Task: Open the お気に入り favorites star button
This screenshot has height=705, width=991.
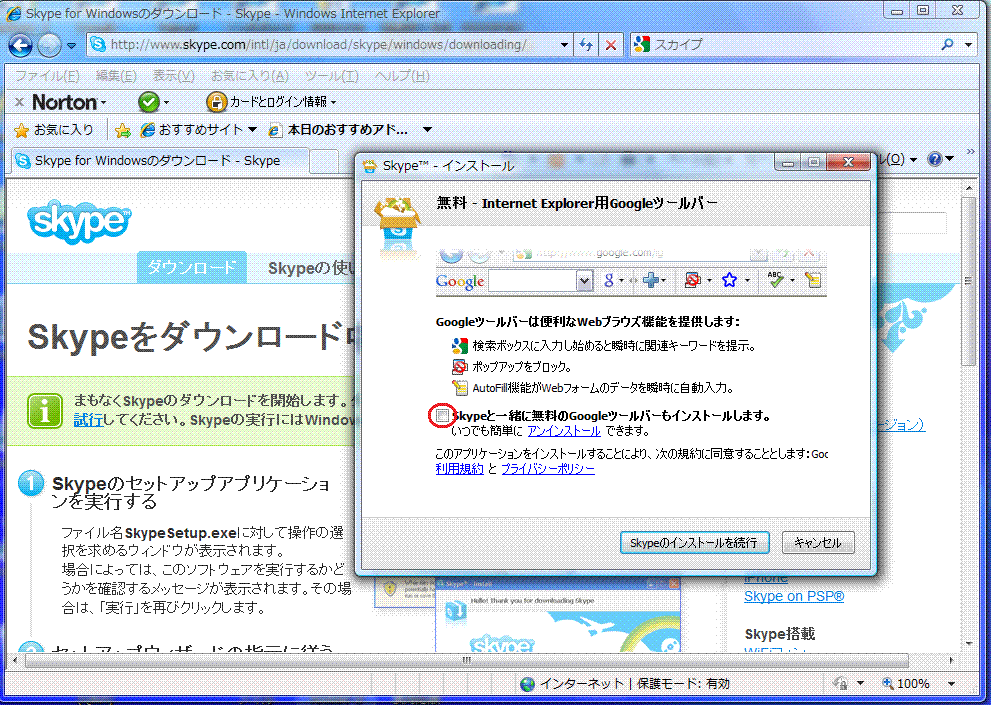Action: [54, 130]
